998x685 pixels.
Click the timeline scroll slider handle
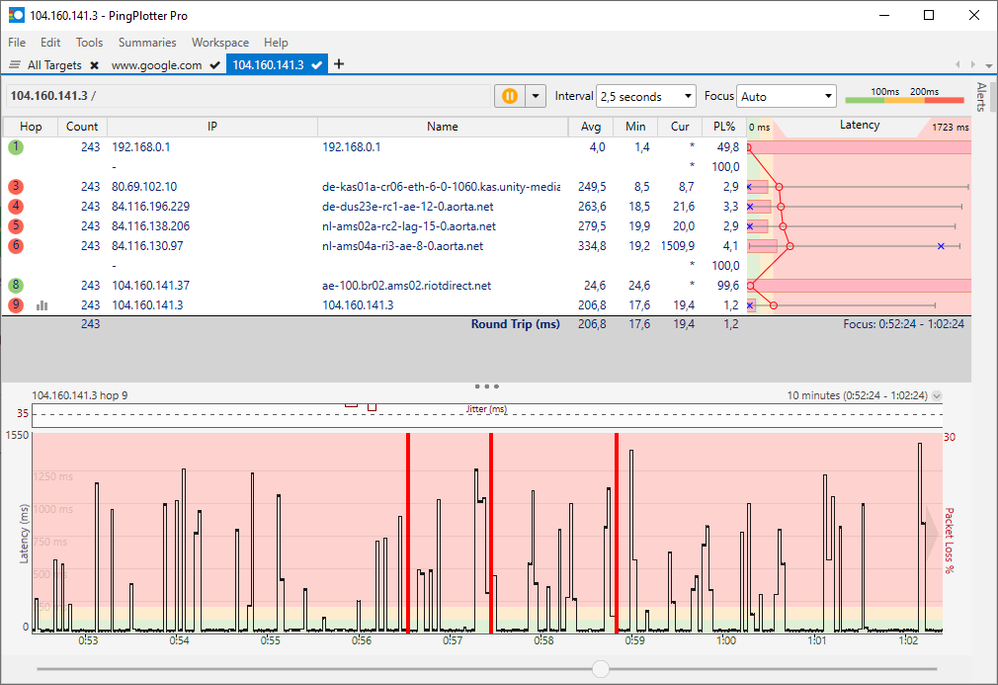(600, 668)
